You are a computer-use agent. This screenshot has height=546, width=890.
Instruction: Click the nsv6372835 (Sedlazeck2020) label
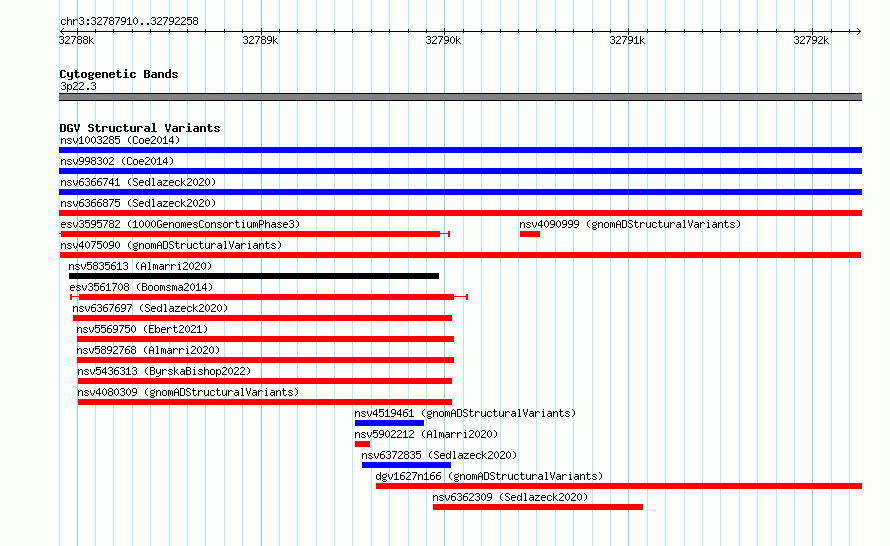439,455
